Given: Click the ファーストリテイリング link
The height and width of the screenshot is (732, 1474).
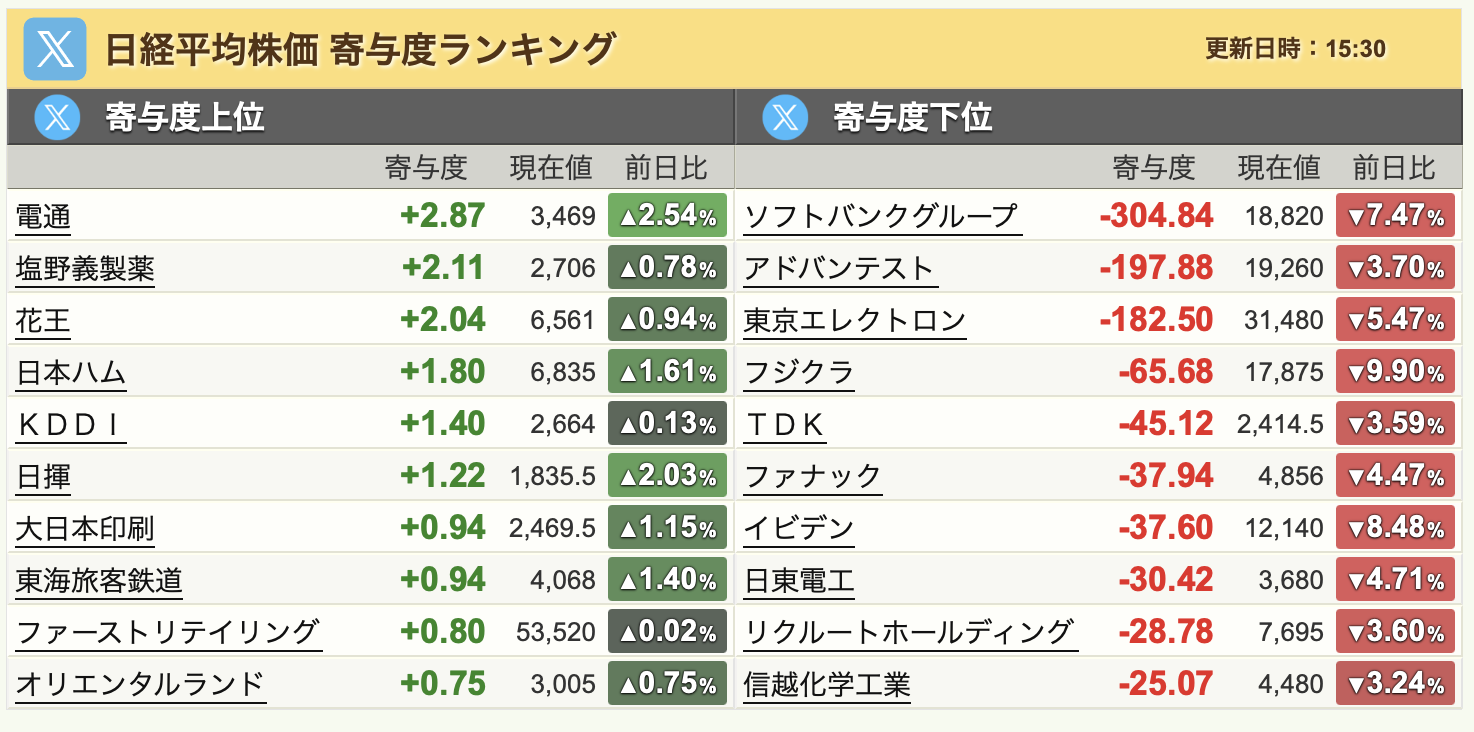Looking at the screenshot, I should 168,633.
